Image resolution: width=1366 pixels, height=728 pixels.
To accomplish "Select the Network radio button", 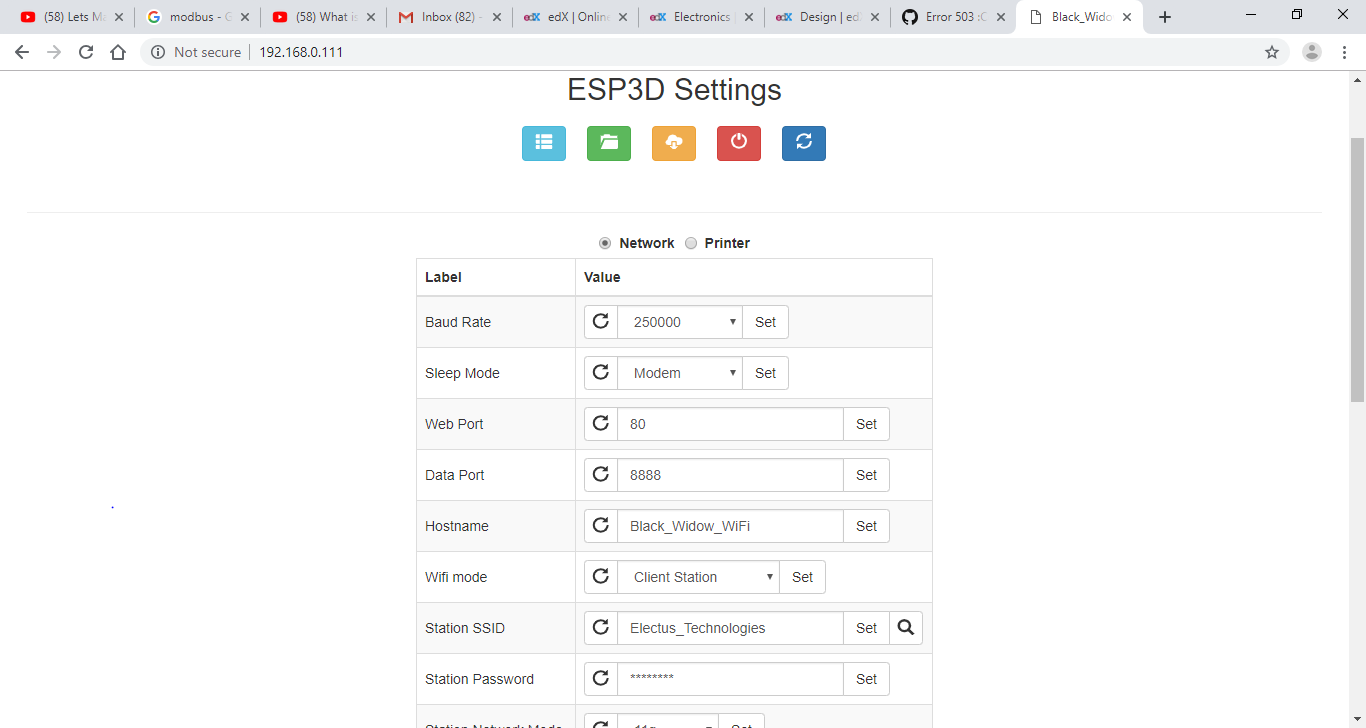I will point(604,242).
